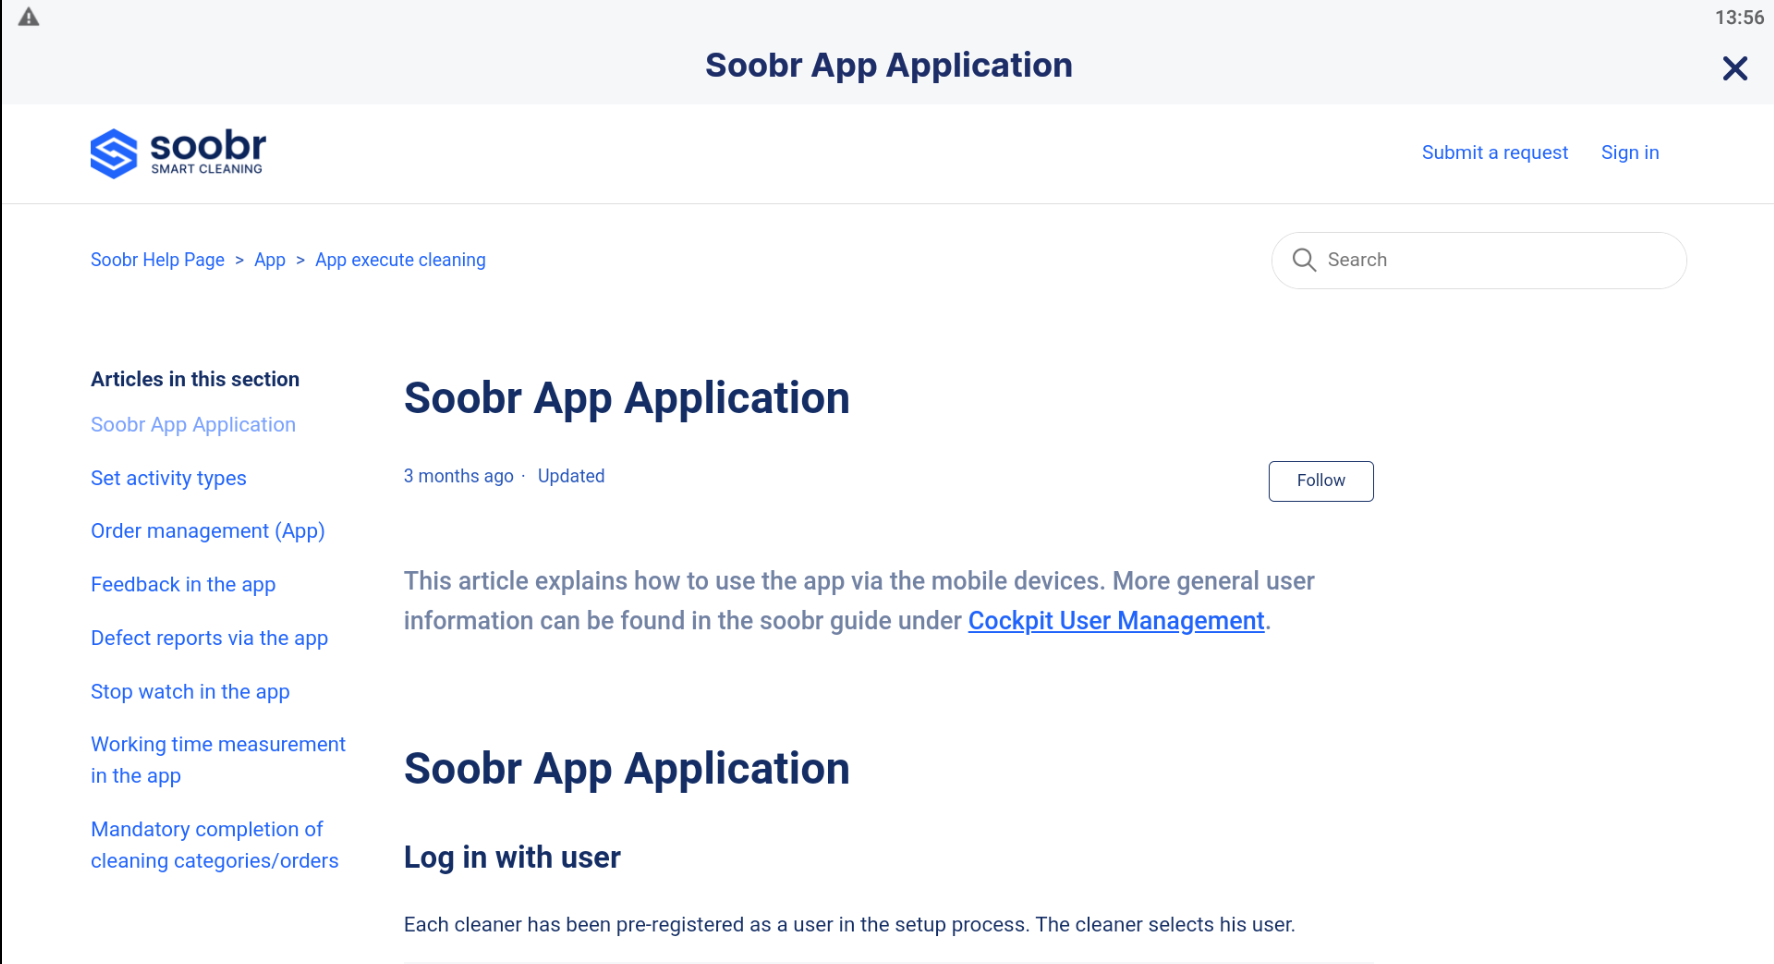Screen dimensions: 1774x964
Task: Open Set activity types article
Action: (168, 478)
